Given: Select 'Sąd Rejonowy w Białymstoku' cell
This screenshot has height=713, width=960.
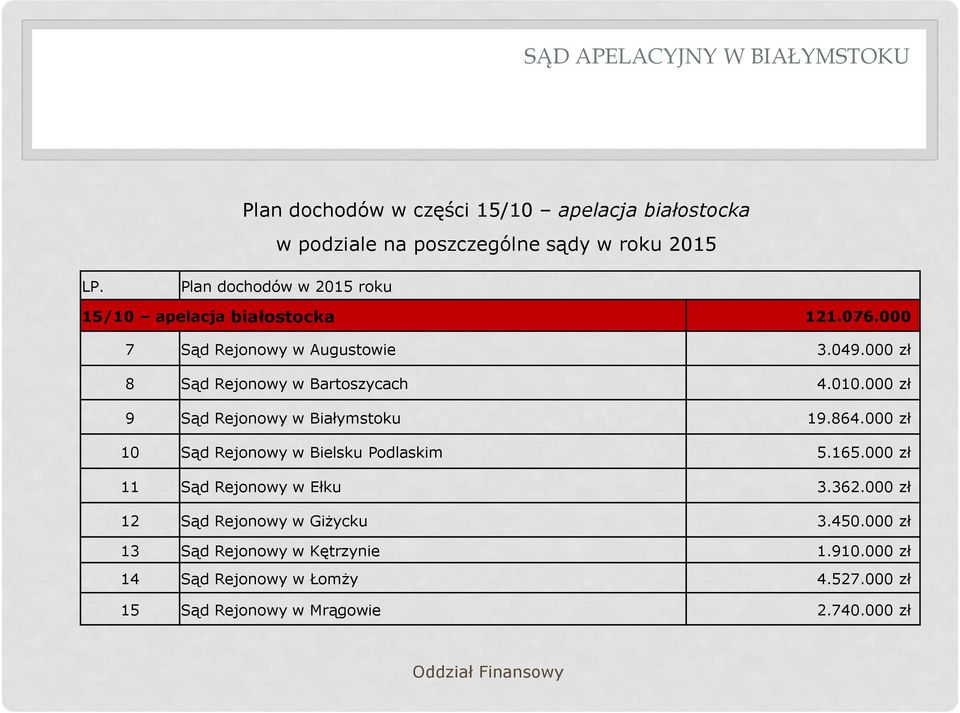Looking at the screenshot, I should tap(433, 418).
